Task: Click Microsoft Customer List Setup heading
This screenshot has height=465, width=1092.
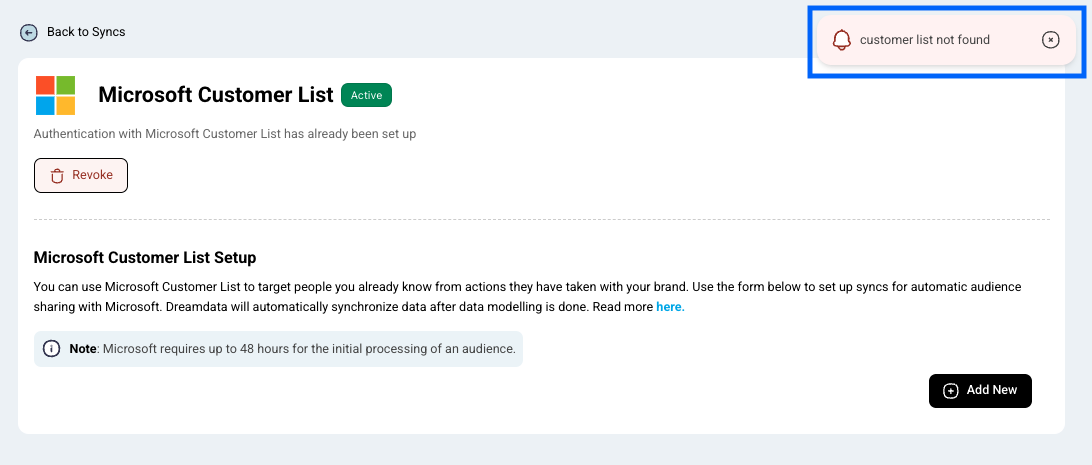Action: 145,258
